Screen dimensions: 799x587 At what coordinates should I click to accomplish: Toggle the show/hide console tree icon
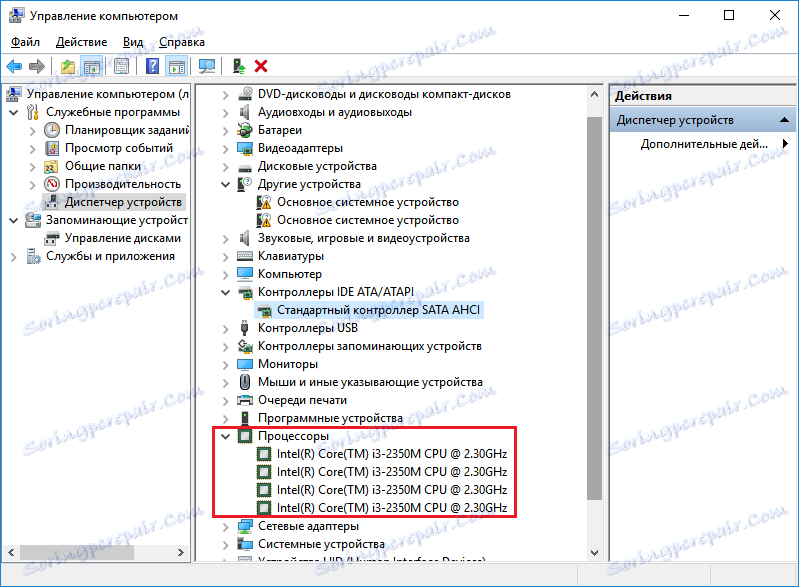92,66
